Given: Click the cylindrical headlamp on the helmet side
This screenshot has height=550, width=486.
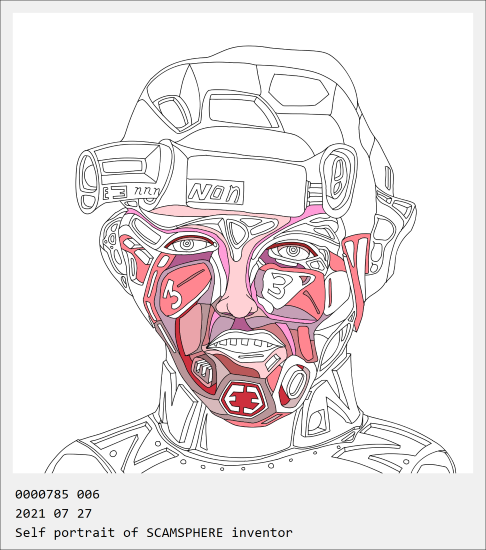Looking at the screenshot, I should click(x=123, y=175).
